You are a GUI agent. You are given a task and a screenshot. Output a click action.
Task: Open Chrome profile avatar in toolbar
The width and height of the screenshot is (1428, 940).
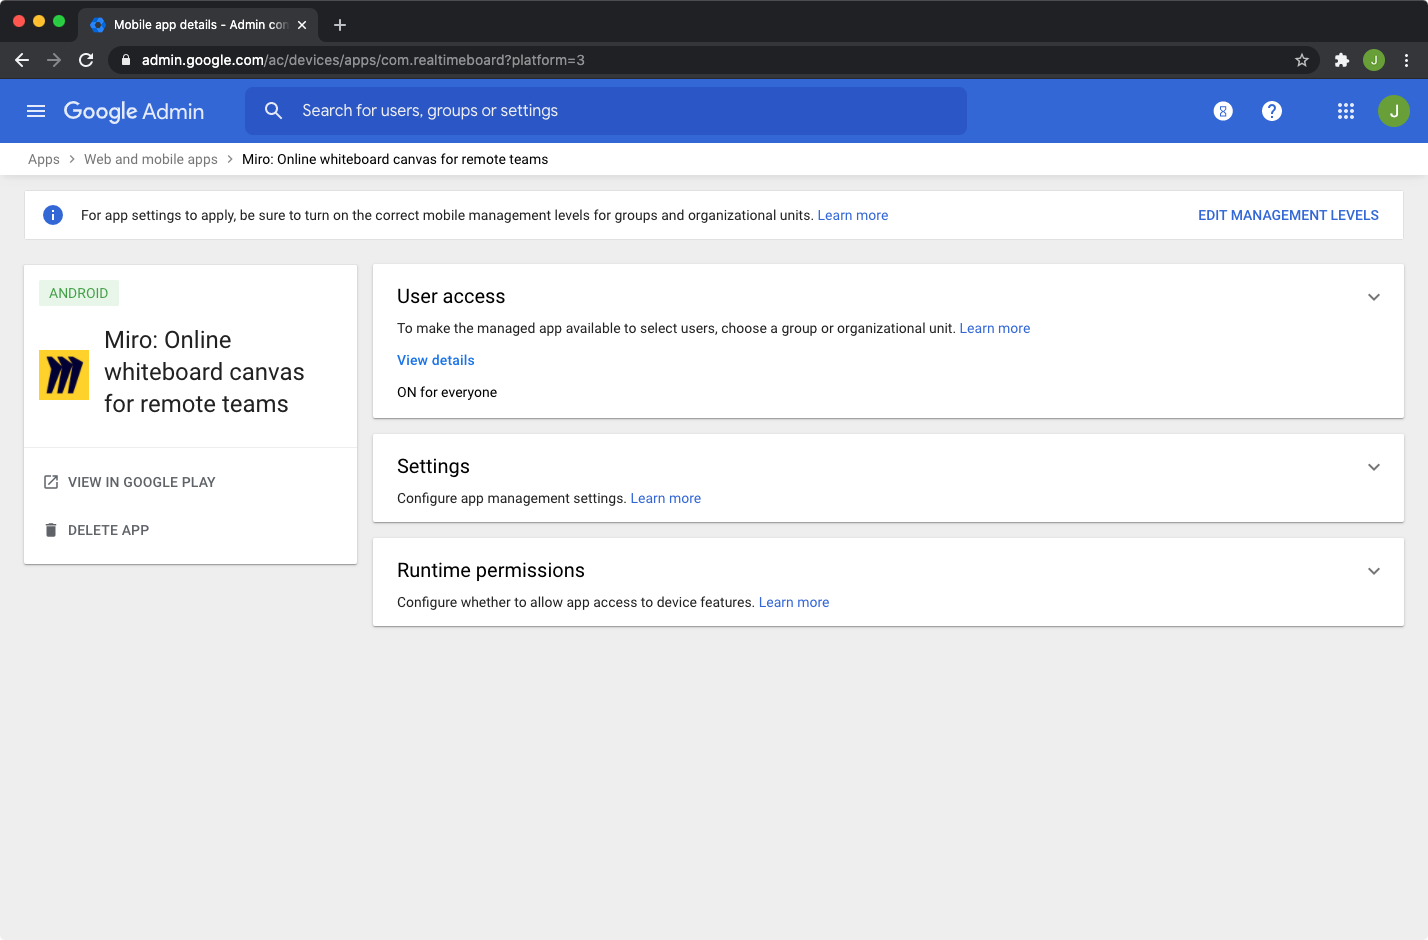click(1374, 60)
